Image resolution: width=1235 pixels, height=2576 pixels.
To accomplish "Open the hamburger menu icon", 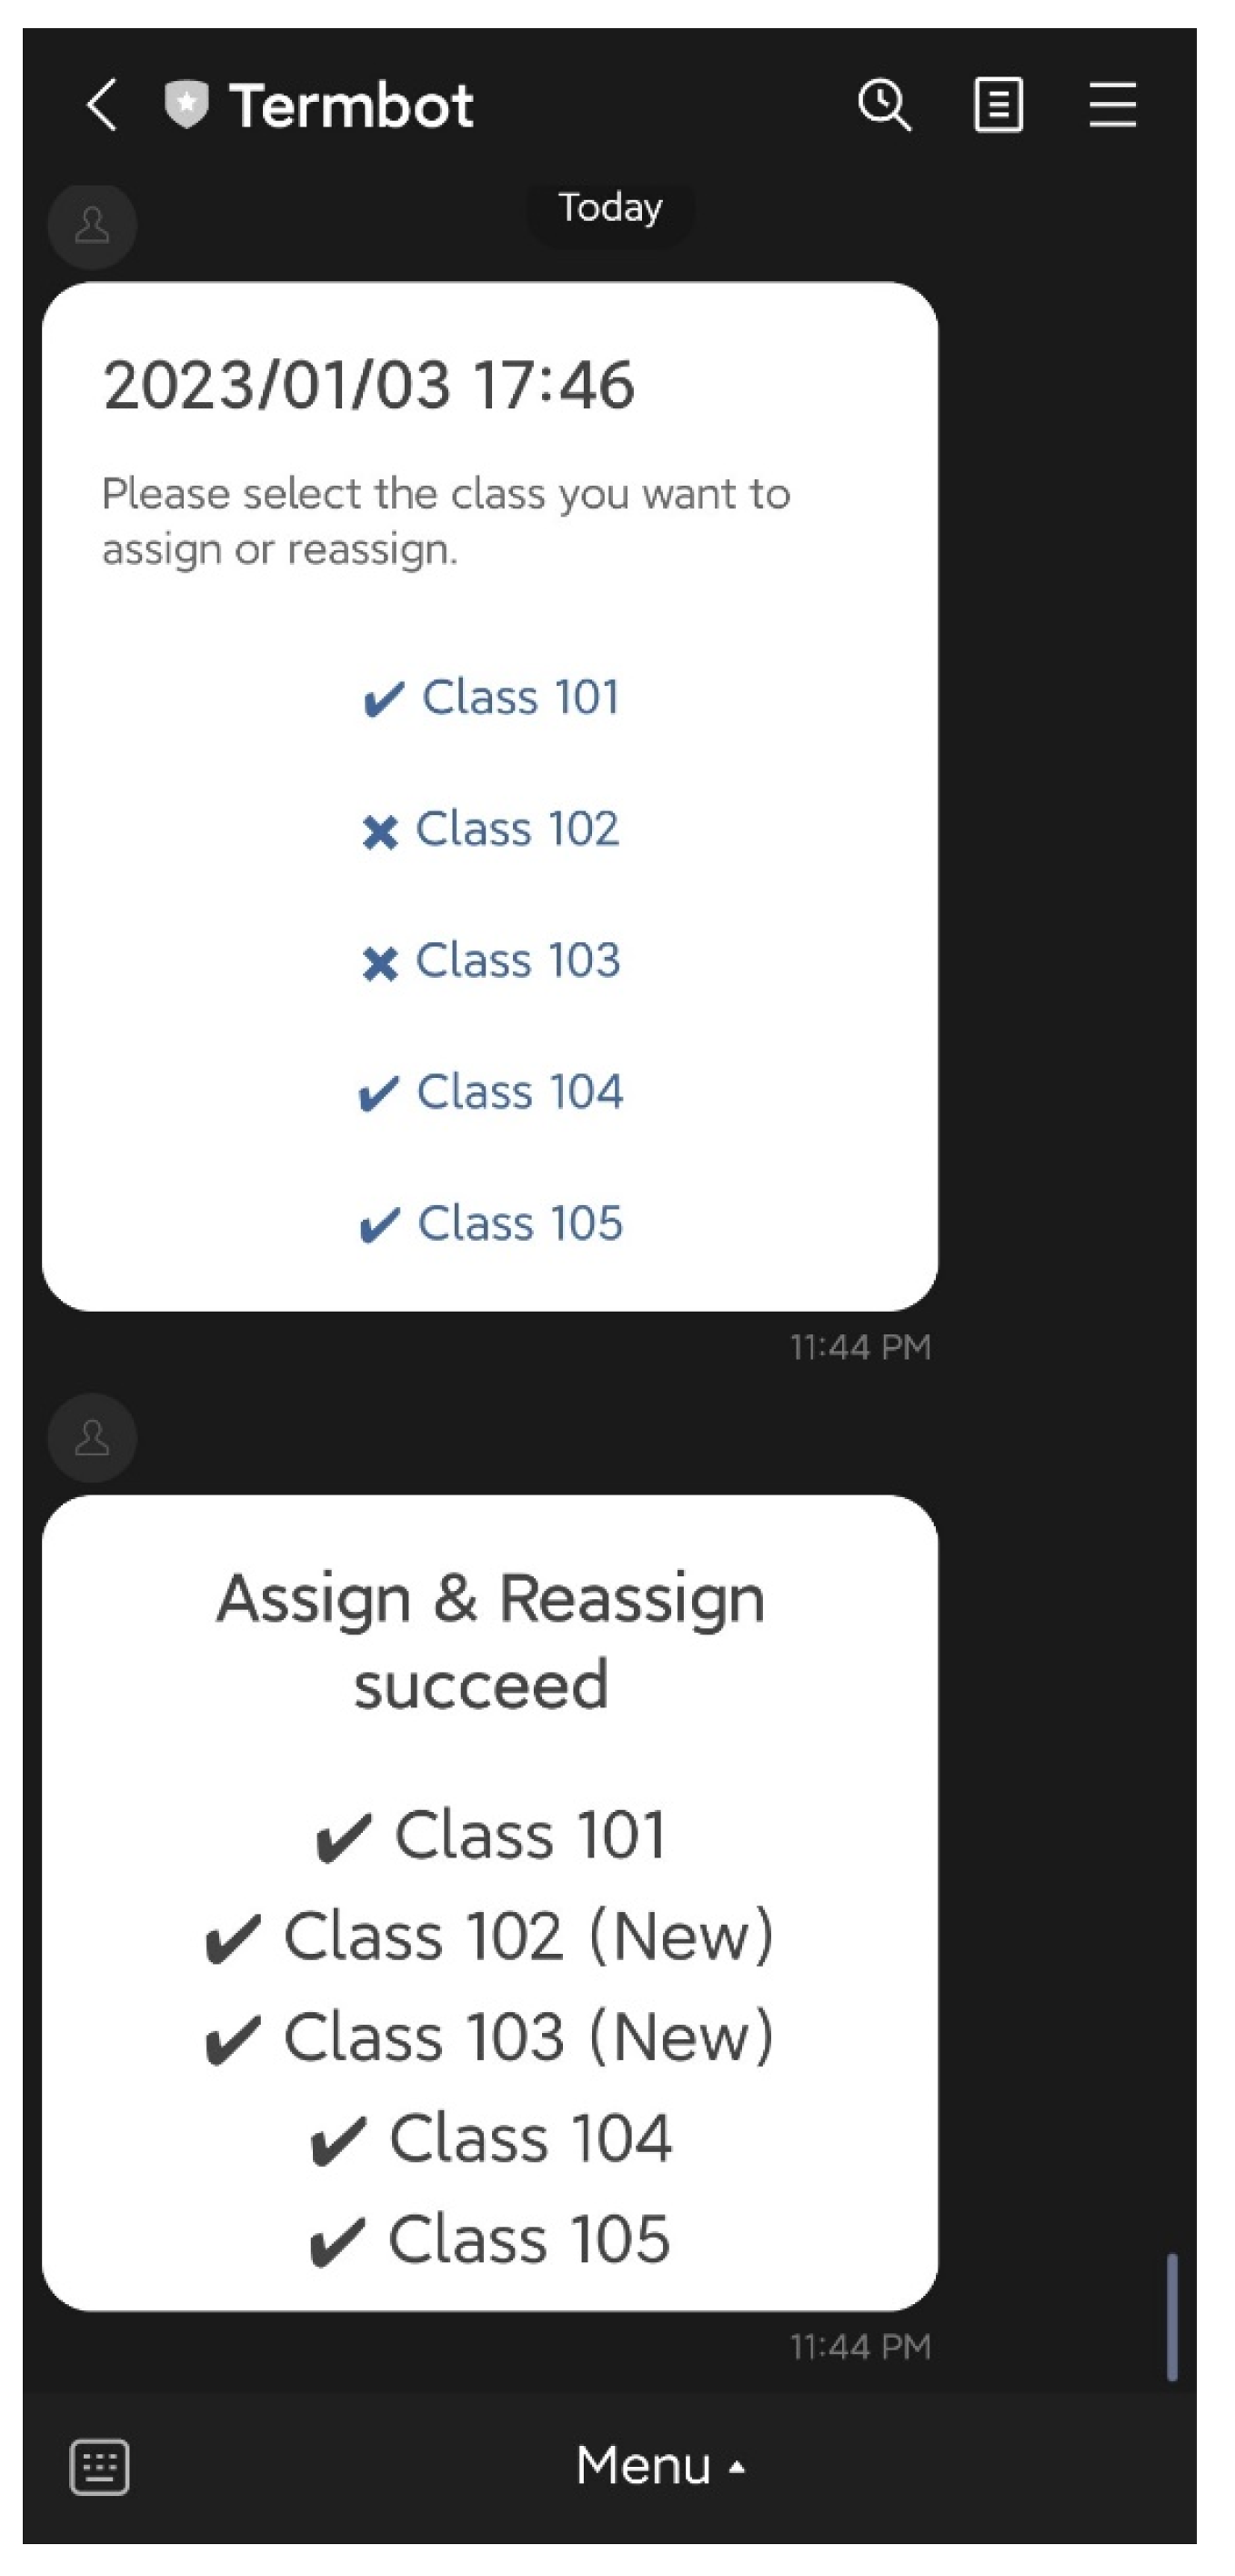I will [x=1112, y=105].
